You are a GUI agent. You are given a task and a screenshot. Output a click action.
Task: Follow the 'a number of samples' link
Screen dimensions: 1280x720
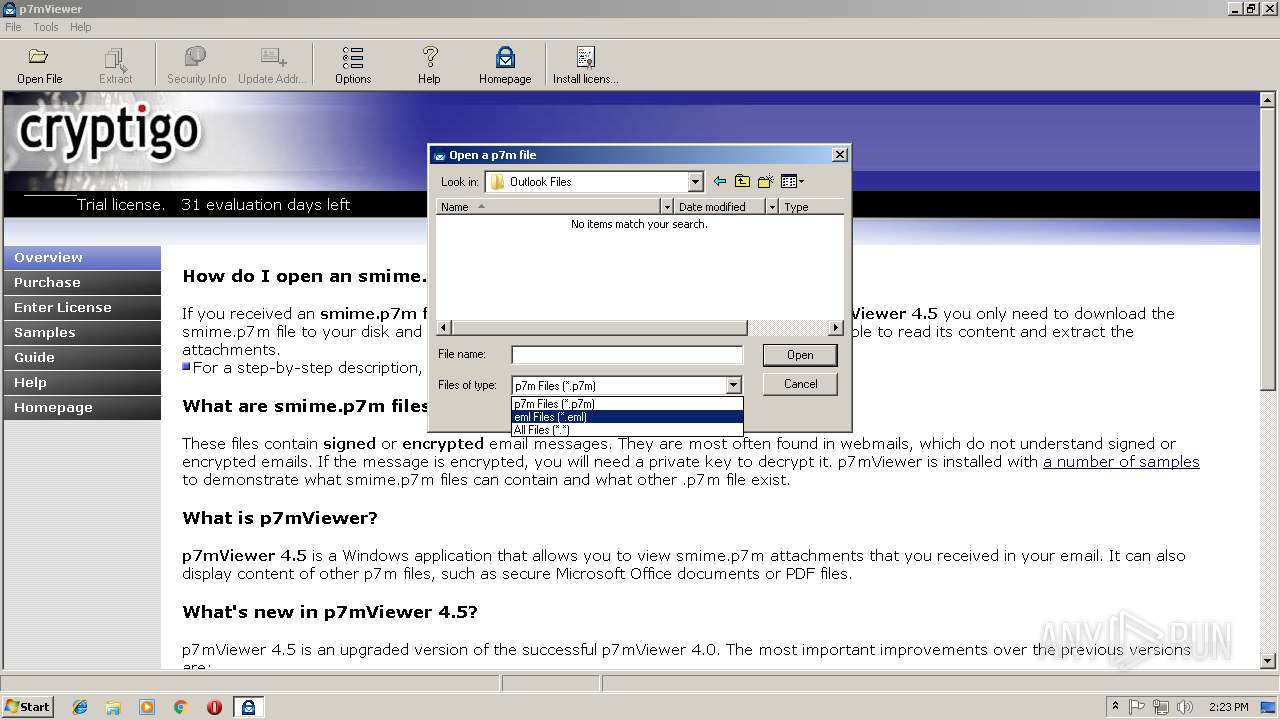tap(1121, 462)
